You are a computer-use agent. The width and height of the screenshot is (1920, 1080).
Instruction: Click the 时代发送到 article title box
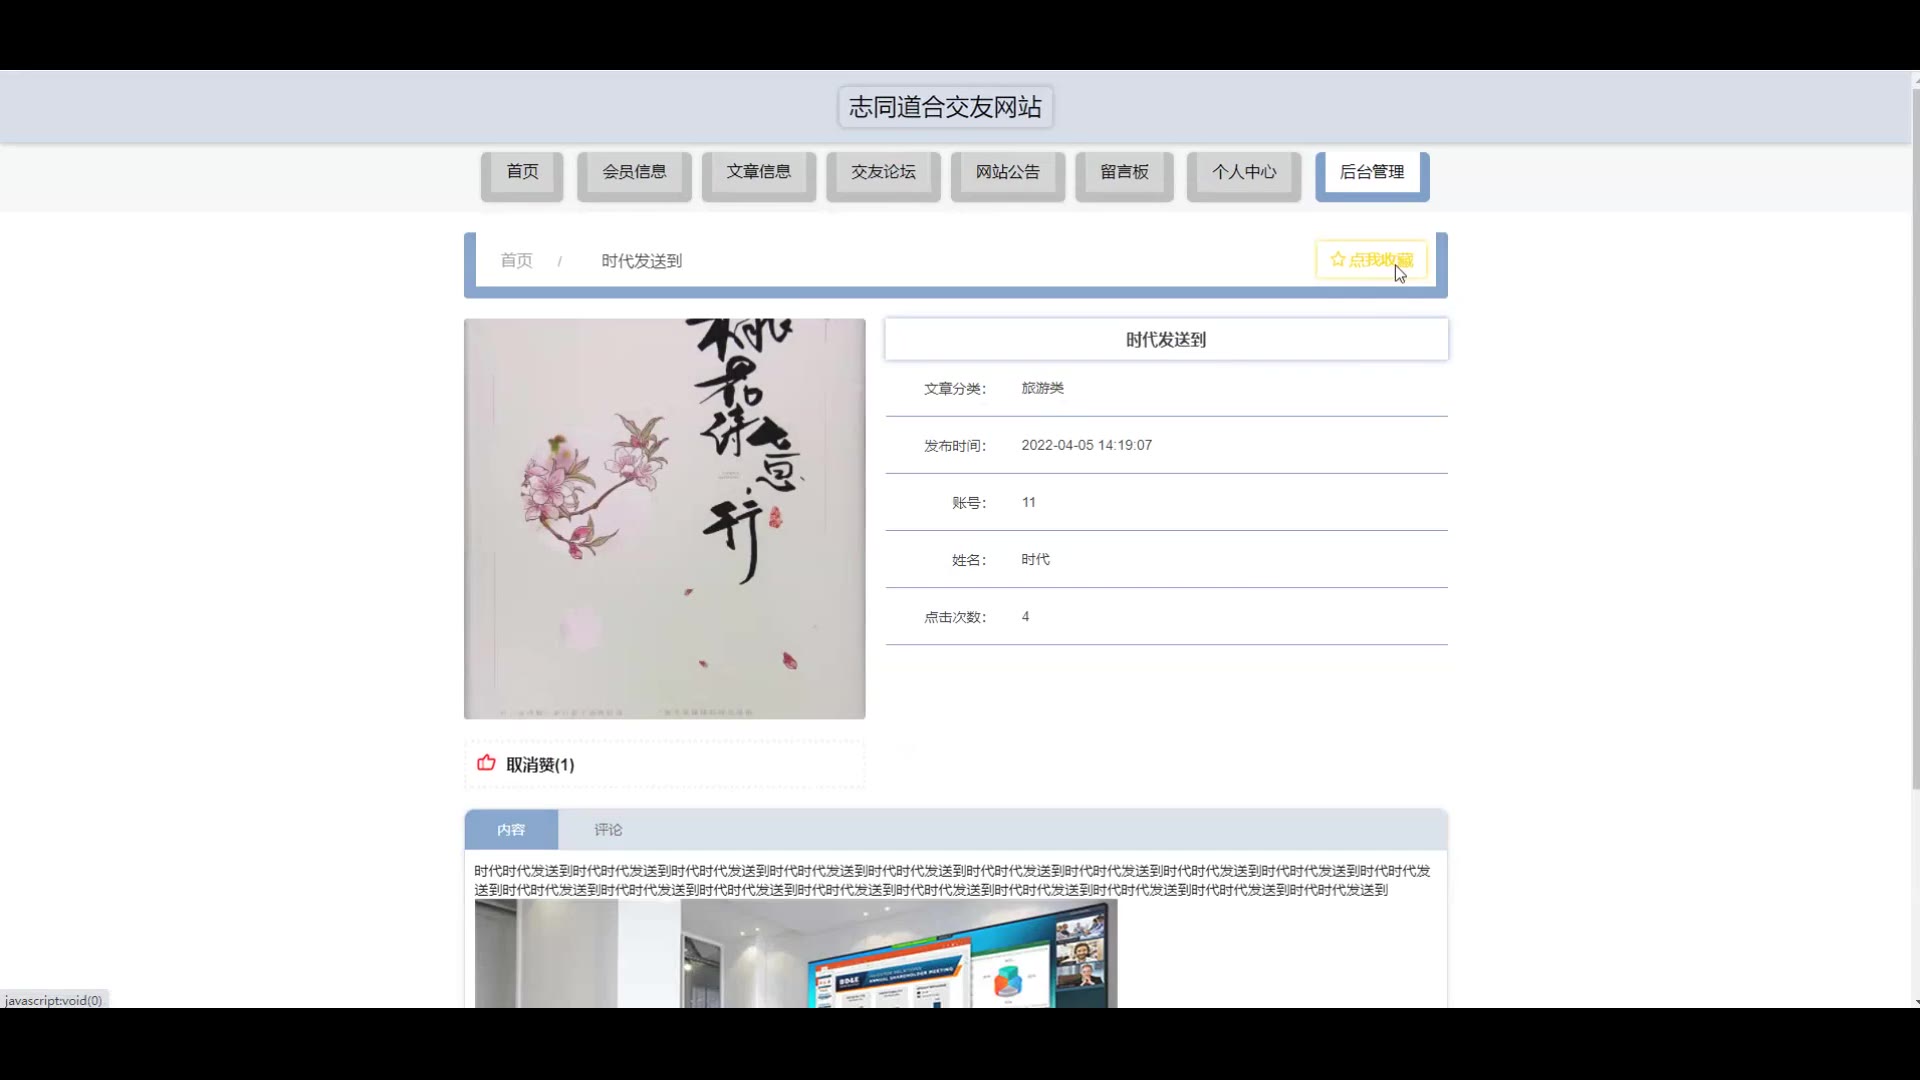tap(1166, 340)
